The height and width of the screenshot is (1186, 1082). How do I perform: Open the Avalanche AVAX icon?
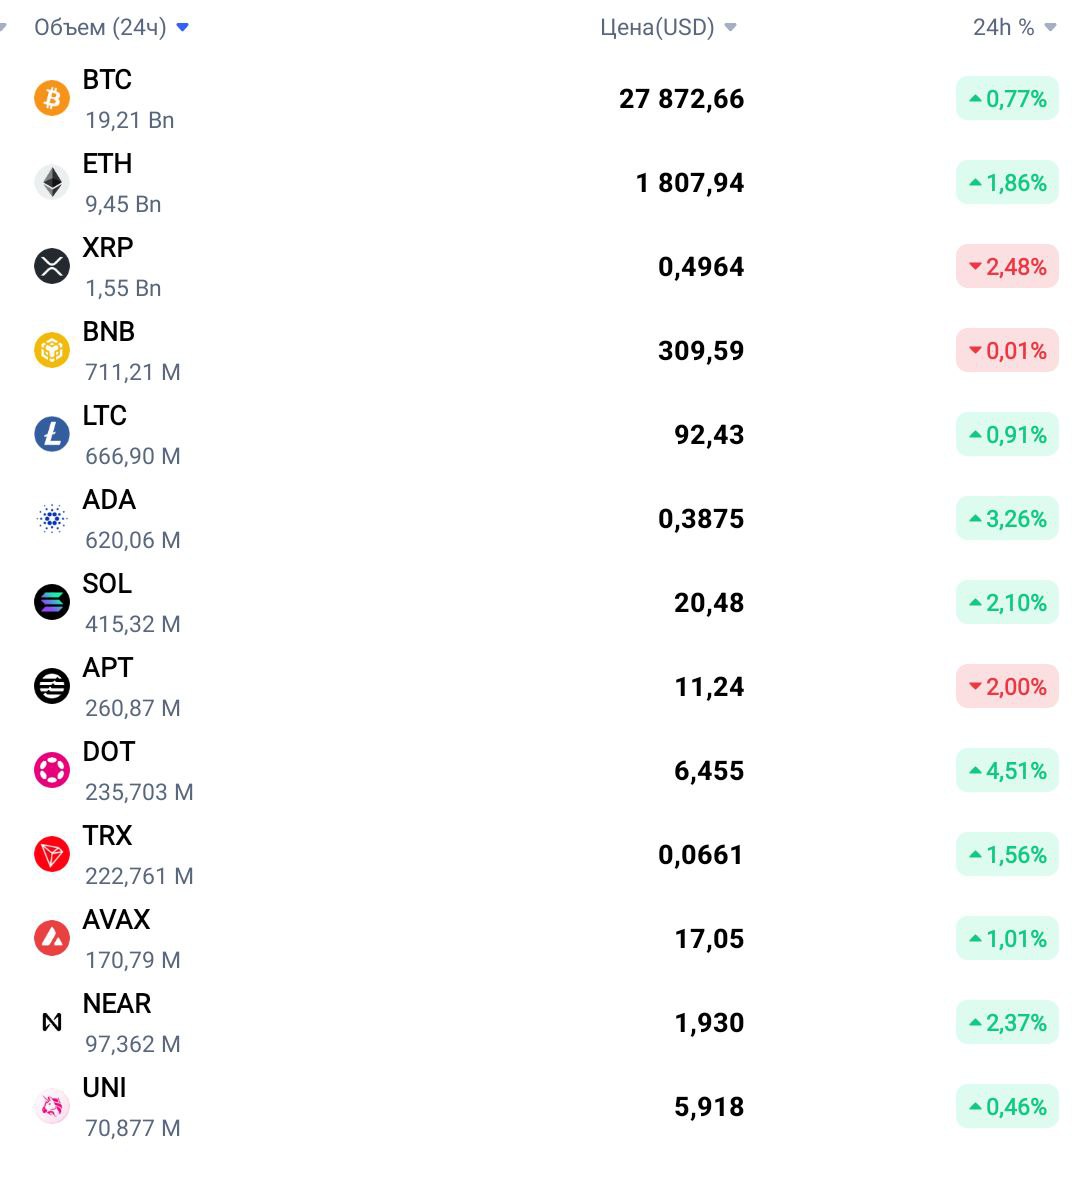52,938
